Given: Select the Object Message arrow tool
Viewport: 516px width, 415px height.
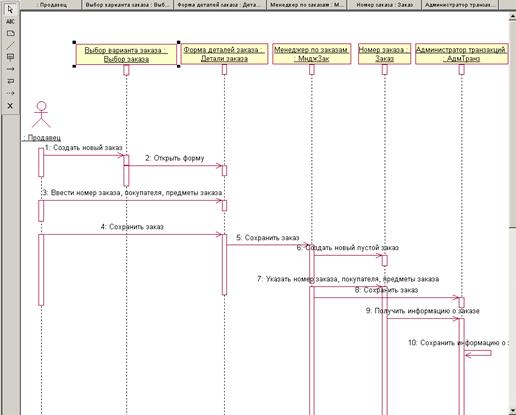Looking at the screenshot, I should 10,69.
